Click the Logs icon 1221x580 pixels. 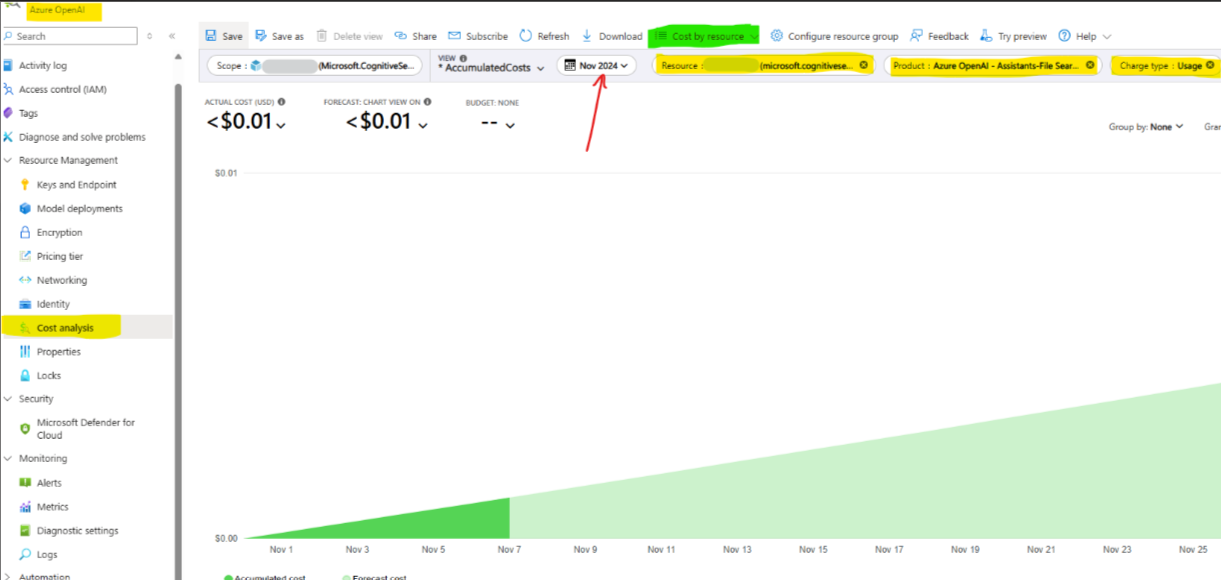26,555
